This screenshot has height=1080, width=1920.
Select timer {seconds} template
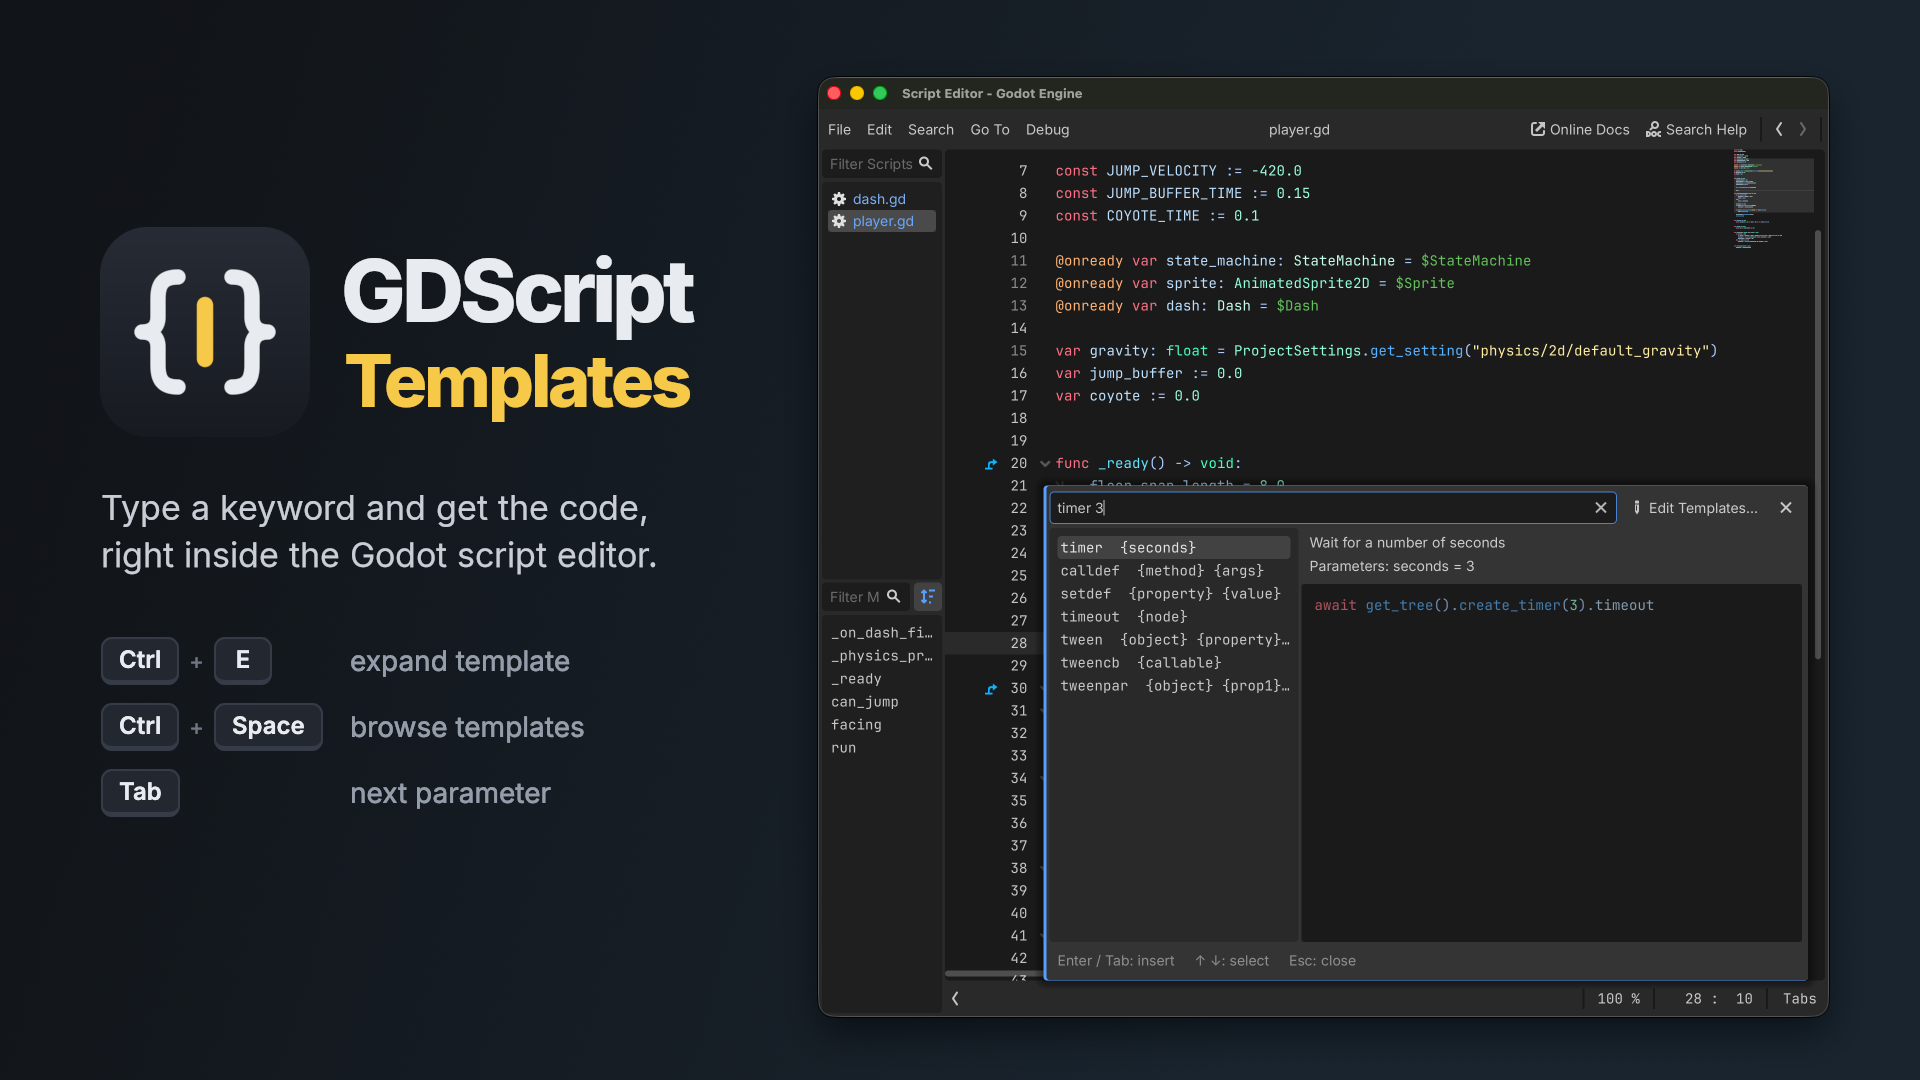click(x=1174, y=548)
